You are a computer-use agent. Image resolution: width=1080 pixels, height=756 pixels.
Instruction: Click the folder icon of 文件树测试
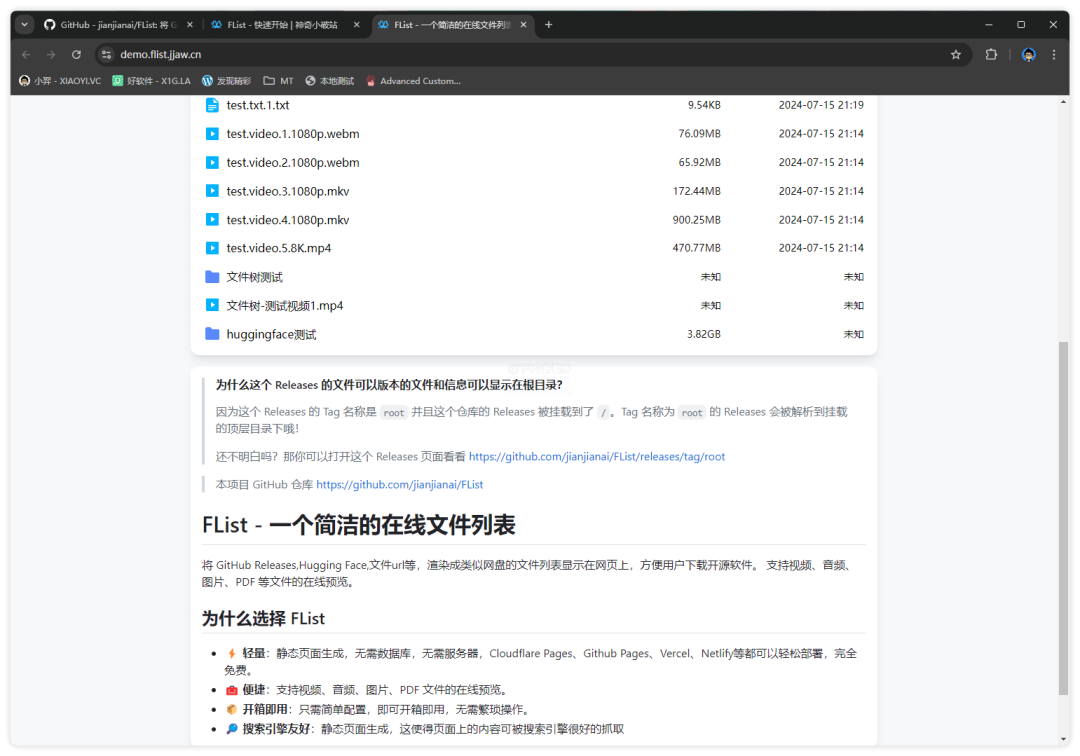click(212, 276)
